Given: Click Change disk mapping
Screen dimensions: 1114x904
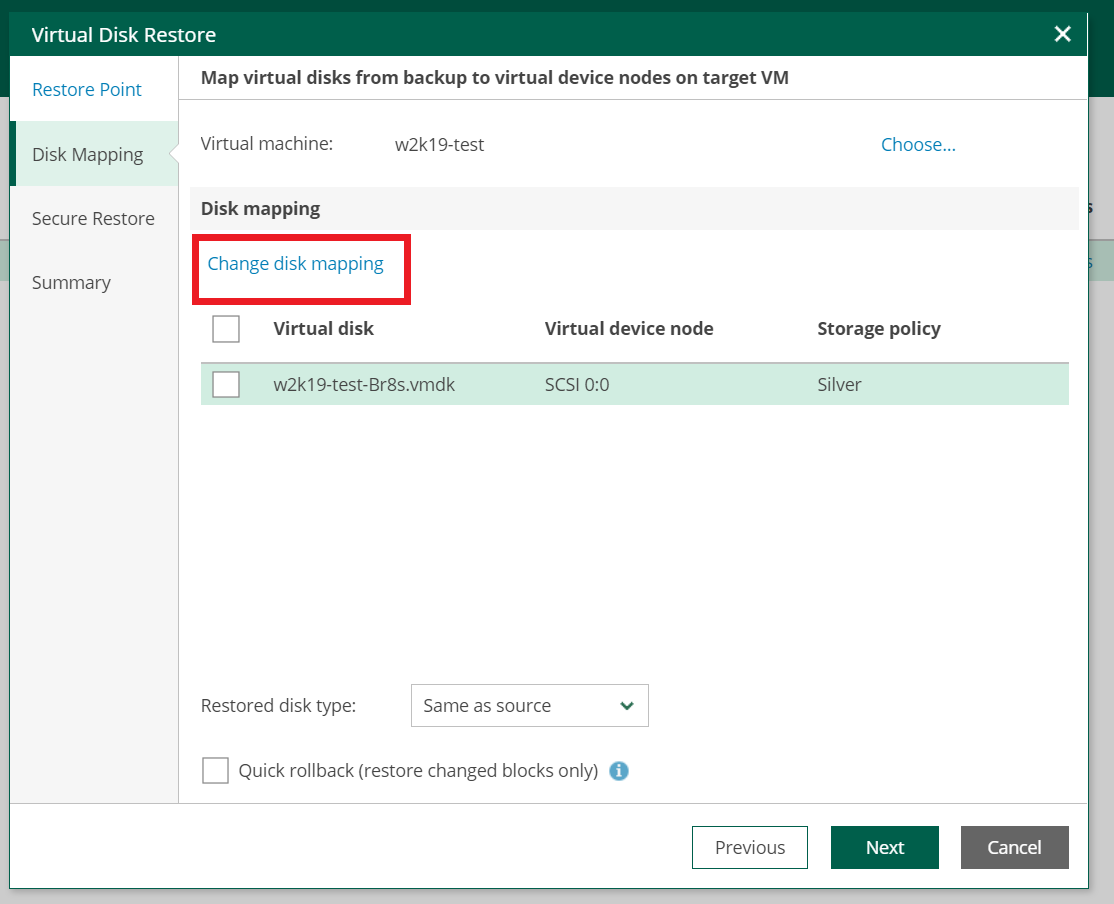Looking at the screenshot, I should pos(294,263).
